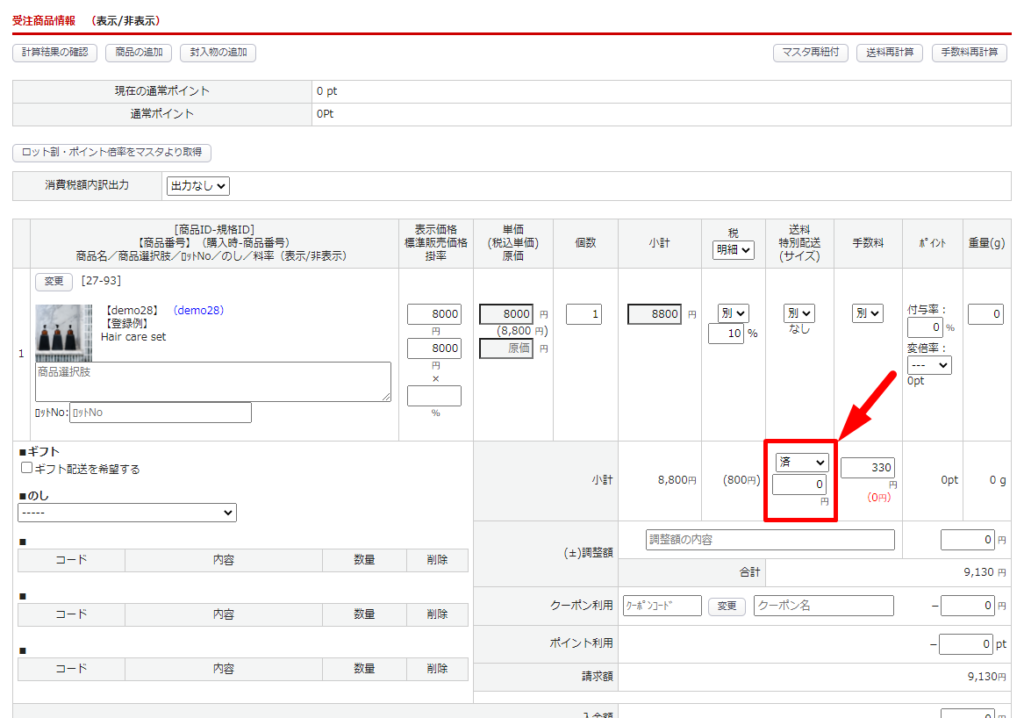This screenshot has height=718, width=1024.
Task: Open the 税 明細 dropdown in header
Action: (x=733, y=250)
